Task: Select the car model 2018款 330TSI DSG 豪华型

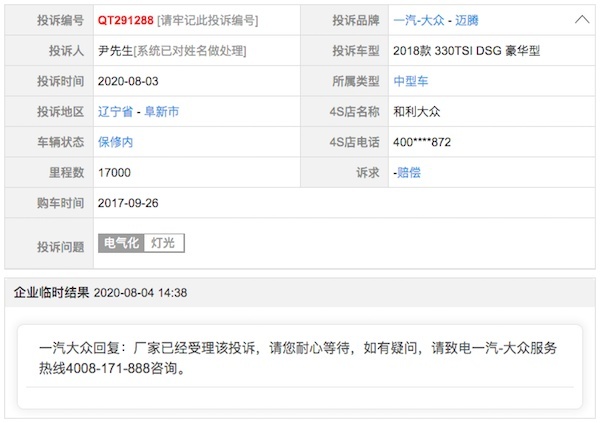Action: 466,51
